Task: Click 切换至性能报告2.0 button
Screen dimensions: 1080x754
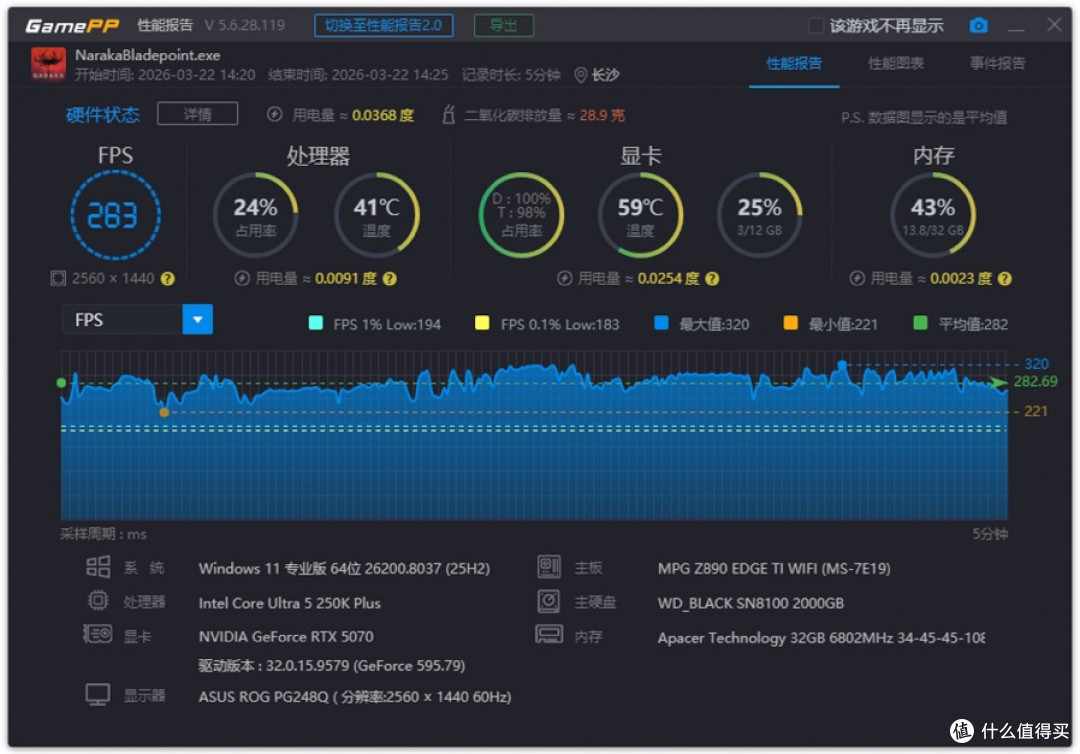Action: [x=384, y=25]
